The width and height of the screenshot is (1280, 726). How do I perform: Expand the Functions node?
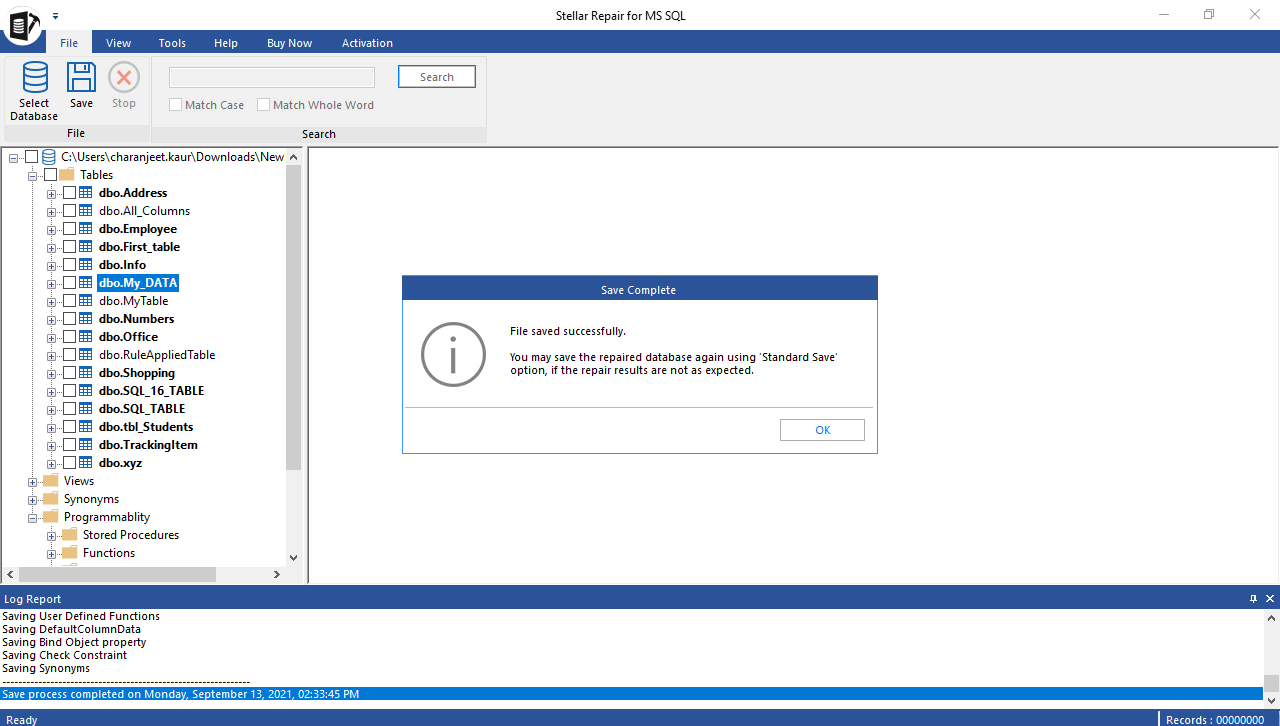[52, 553]
